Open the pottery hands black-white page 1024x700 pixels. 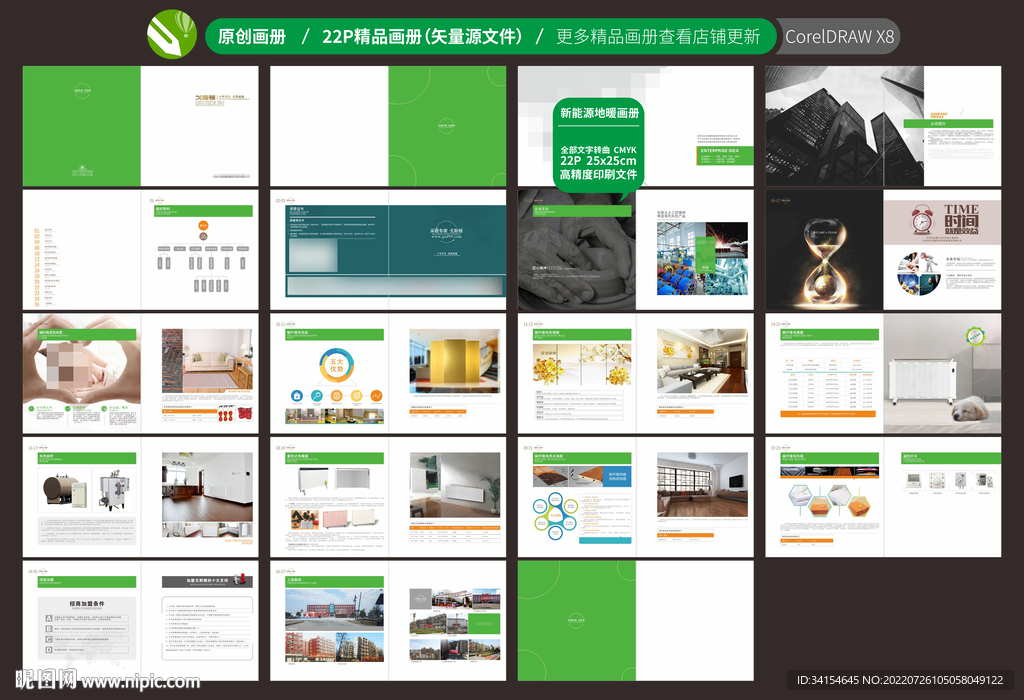pyautogui.click(x=577, y=249)
